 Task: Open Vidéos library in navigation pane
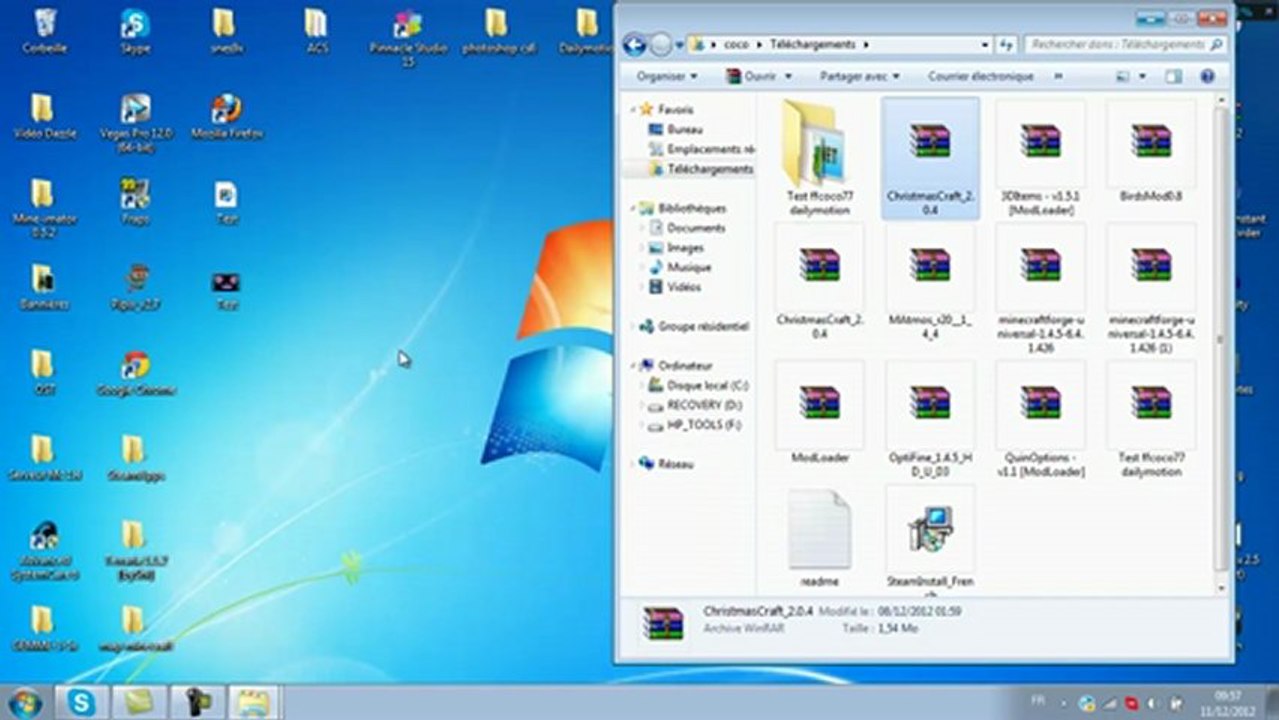tap(675, 287)
